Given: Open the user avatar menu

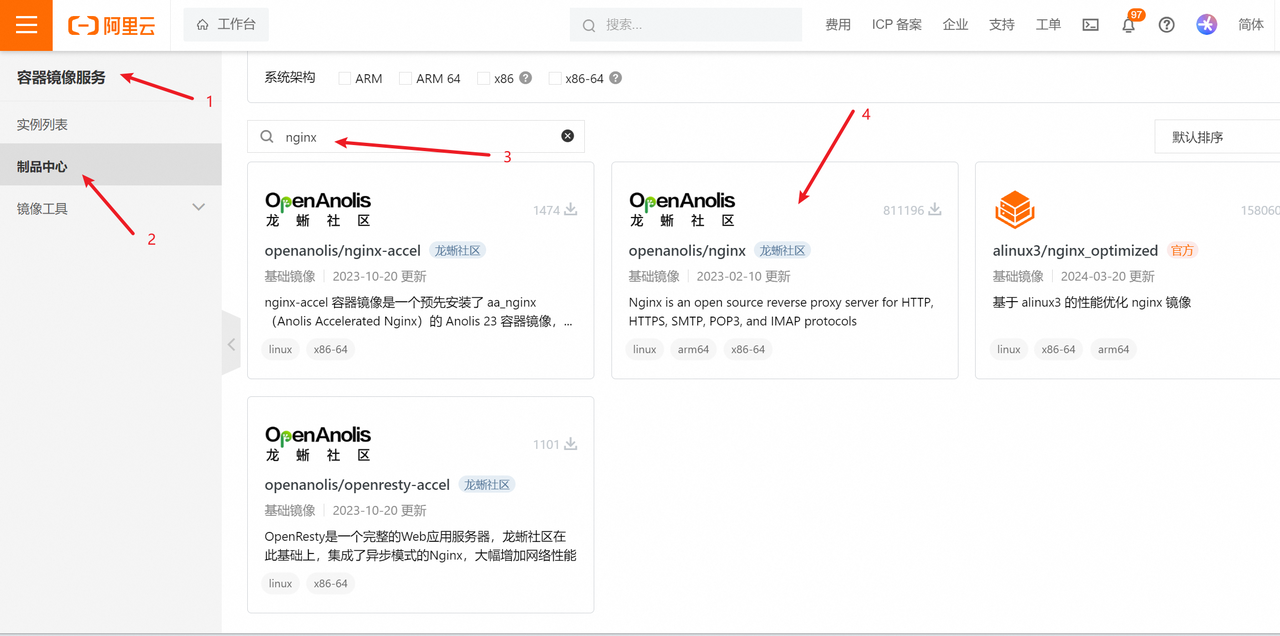Looking at the screenshot, I should click(x=1207, y=25).
